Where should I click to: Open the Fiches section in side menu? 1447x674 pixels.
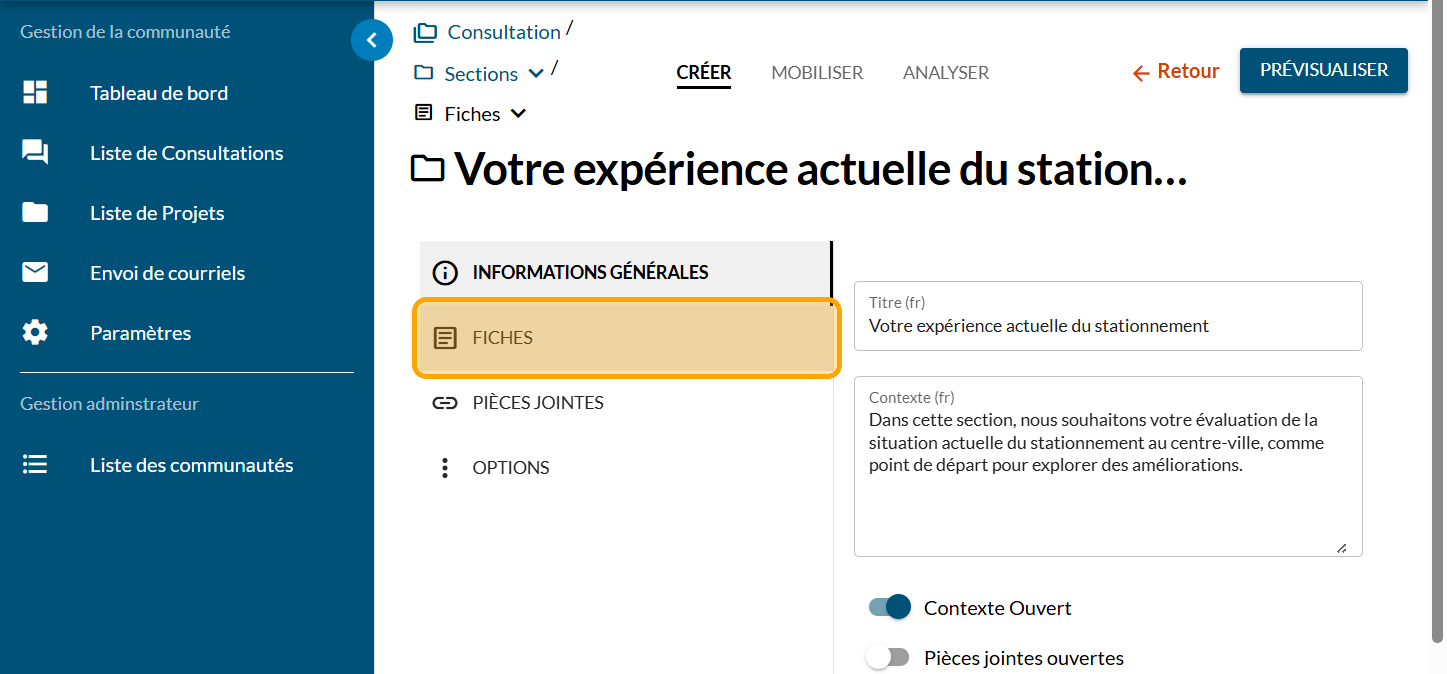tap(626, 338)
